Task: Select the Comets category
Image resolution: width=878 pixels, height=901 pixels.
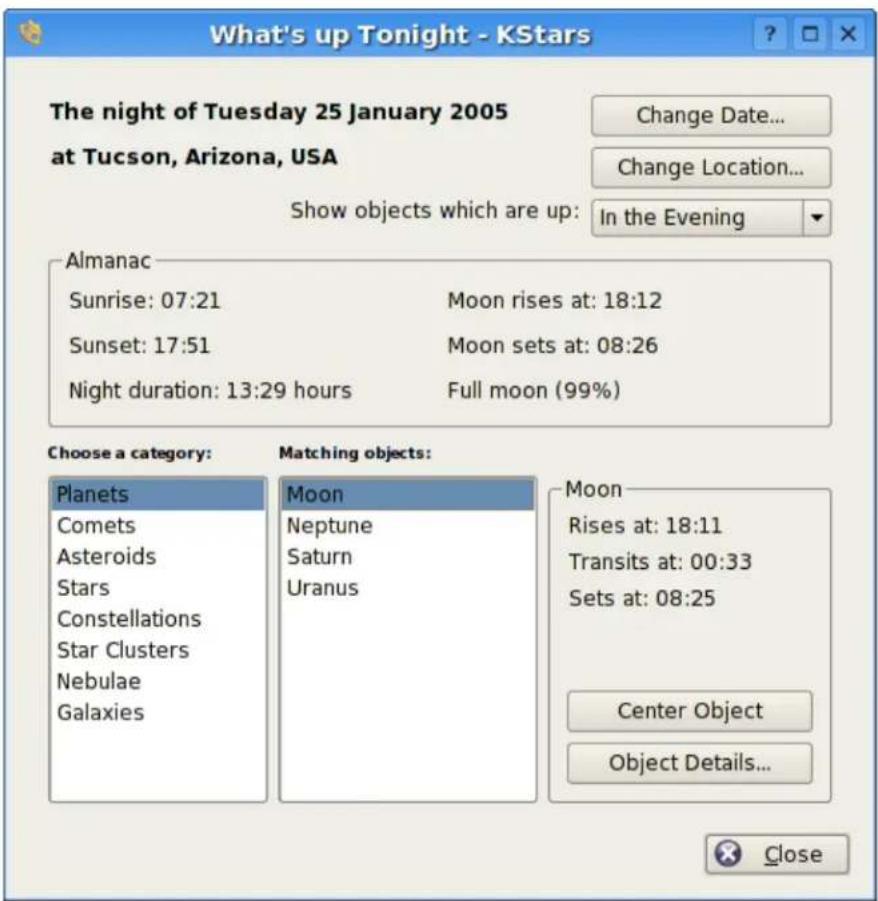Action: [158, 525]
